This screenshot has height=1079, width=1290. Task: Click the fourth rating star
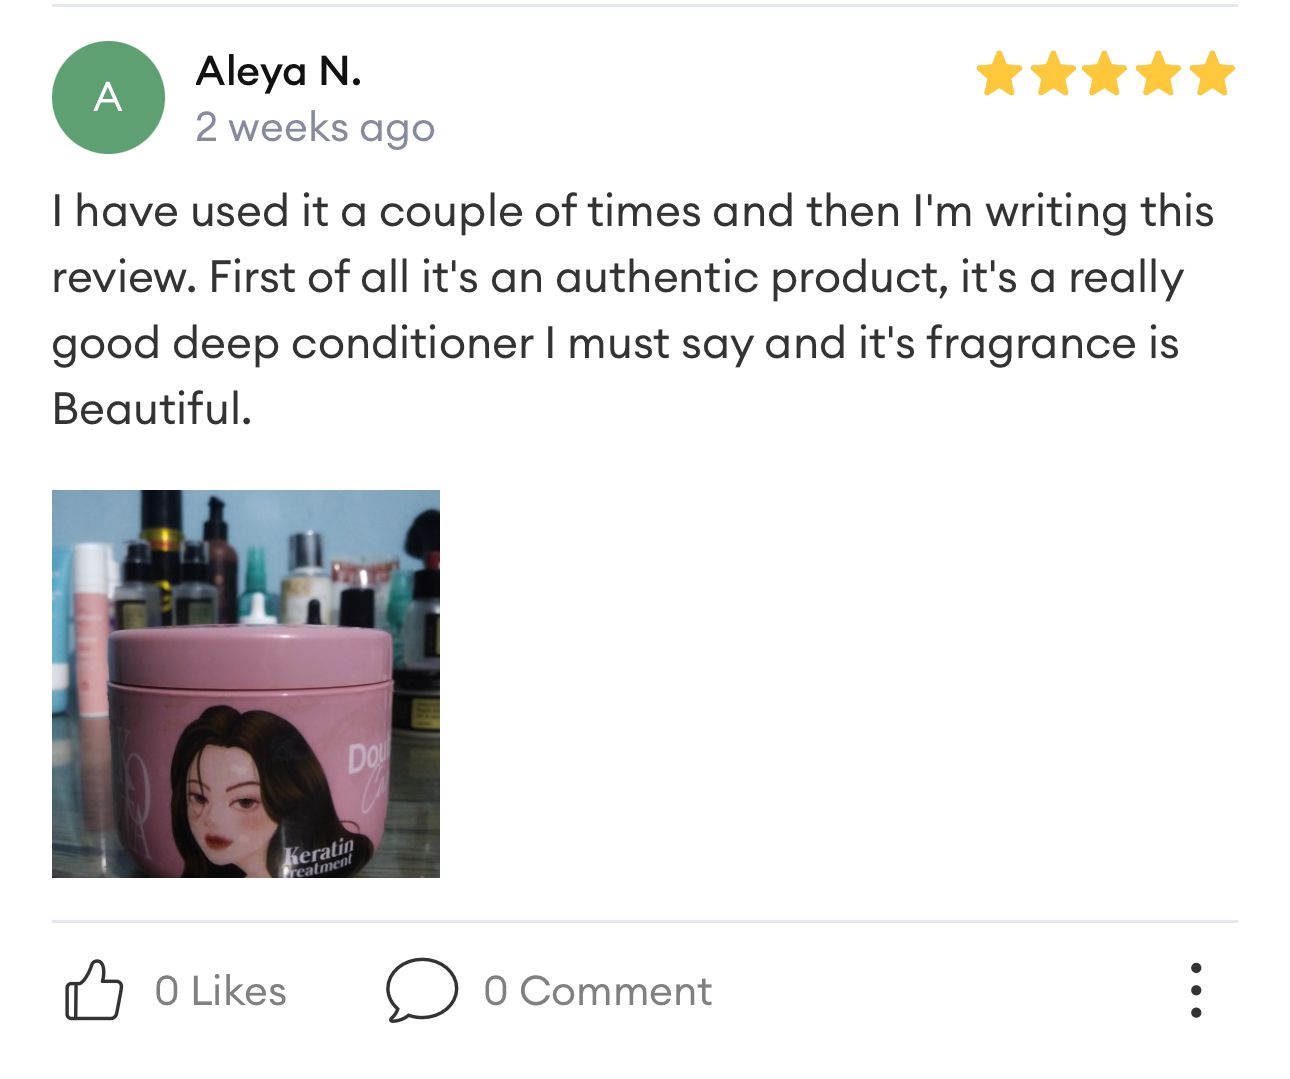(1160, 75)
